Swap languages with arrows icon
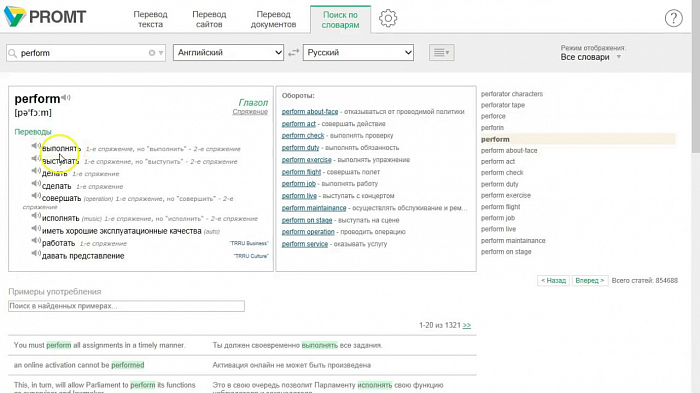The width and height of the screenshot is (700, 393). 293,53
